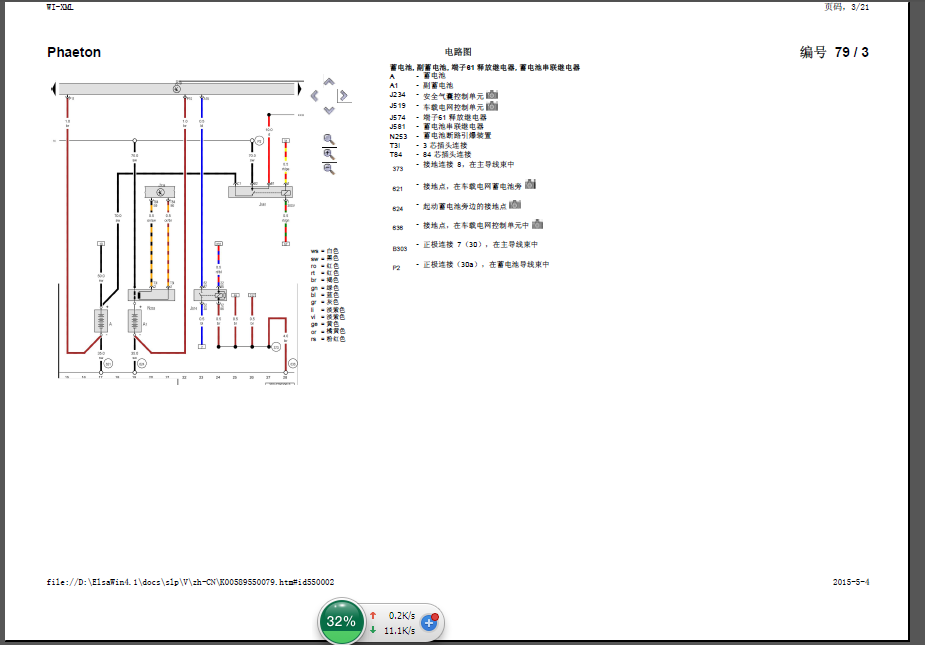This screenshot has width=925, height=645.
Task: Click the color code row bl = 蓝色
Action: [x=324, y=295]
